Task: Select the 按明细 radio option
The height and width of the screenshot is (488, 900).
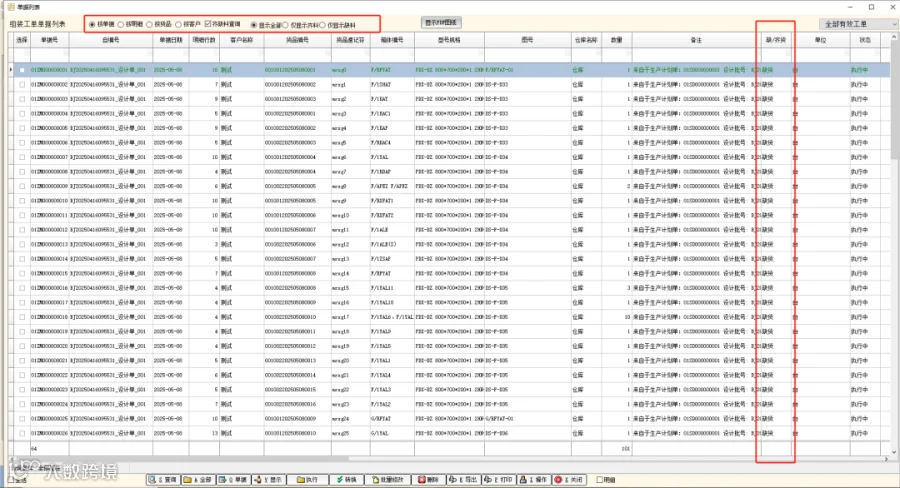Action: [x=121, y=25]
